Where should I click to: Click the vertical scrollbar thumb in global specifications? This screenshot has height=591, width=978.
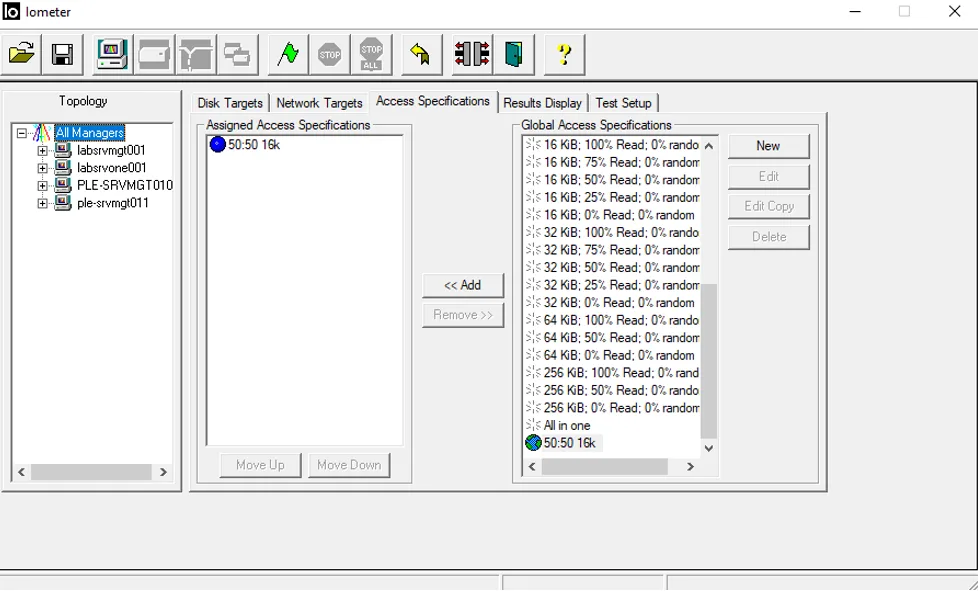pos(709,362)
